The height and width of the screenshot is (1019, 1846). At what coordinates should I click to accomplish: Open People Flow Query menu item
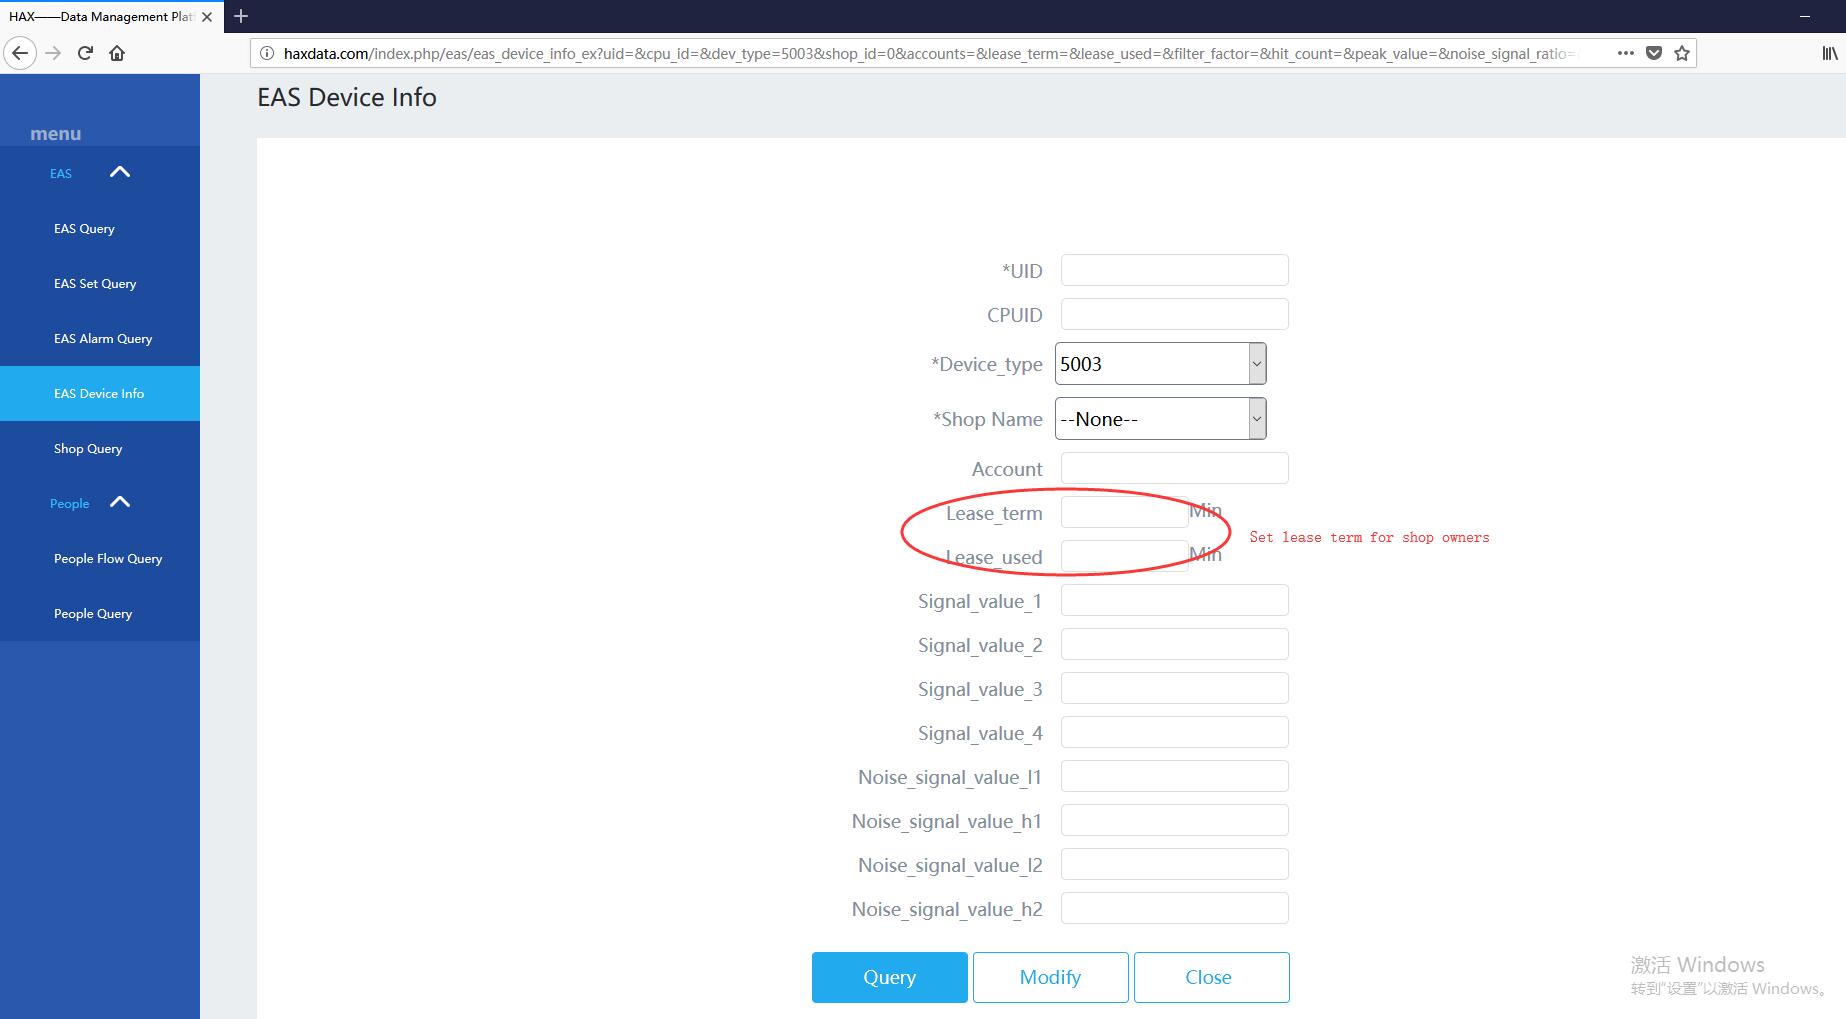[100, 559]
